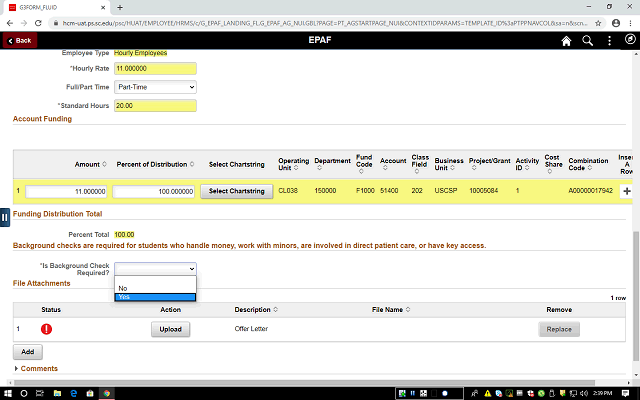Select blank option in background check list

pyautogui.click(x=155, y=280)
